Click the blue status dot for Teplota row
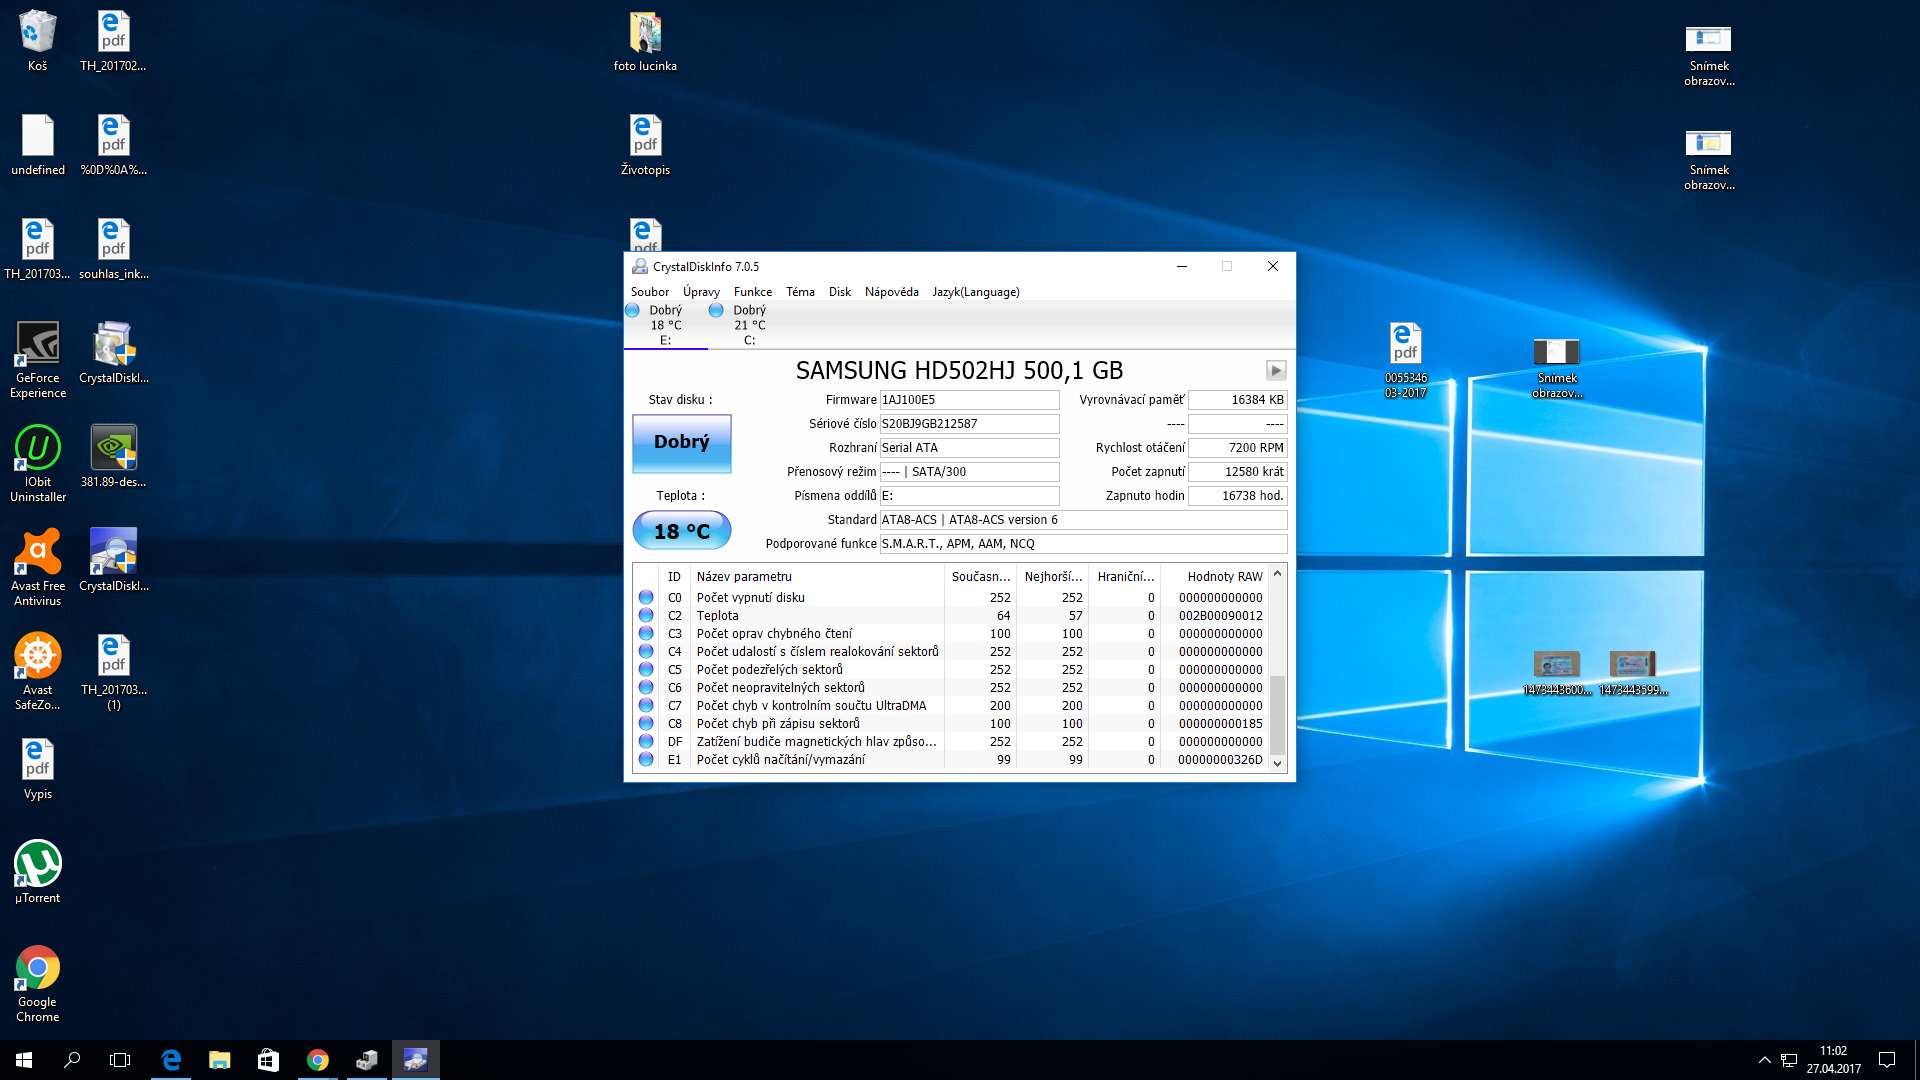Image resolution: width=1920 pixels, height=1080 pixels. pyautogui.click(x=646, y=616)
